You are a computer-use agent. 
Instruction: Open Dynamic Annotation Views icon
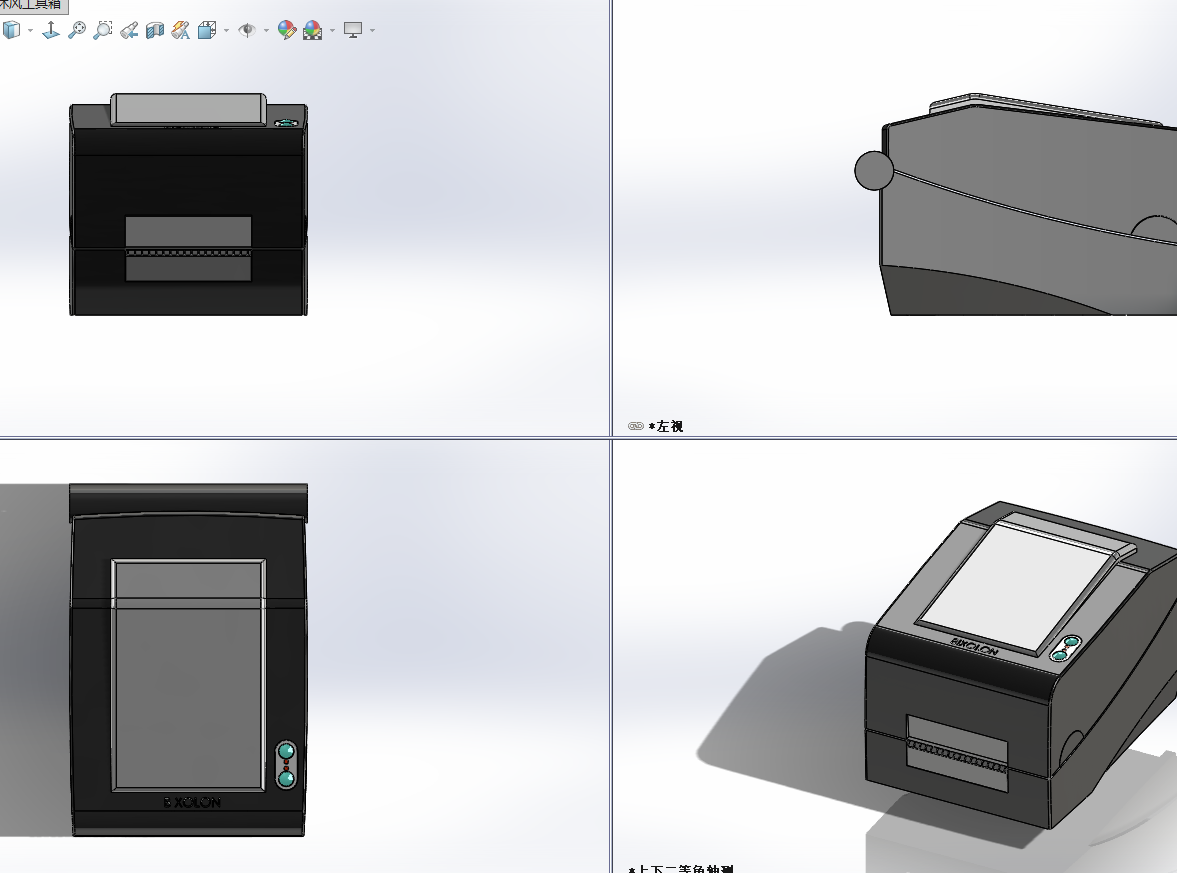181,30
